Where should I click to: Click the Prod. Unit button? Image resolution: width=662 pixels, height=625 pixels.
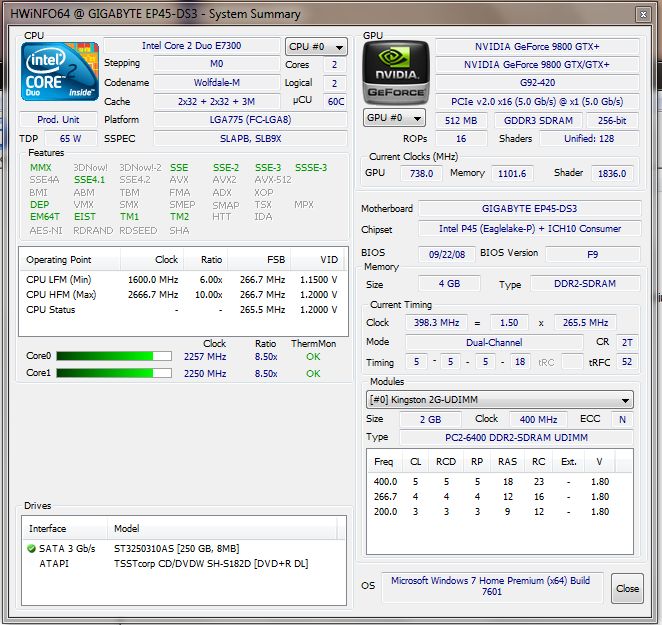click(x=58, y=120)
